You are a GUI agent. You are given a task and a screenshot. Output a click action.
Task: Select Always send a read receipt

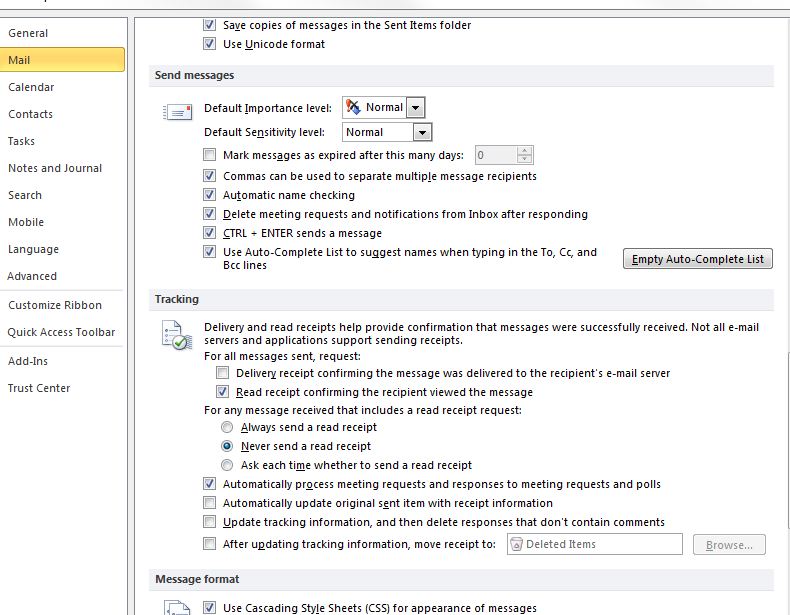[x=227, y=427]
